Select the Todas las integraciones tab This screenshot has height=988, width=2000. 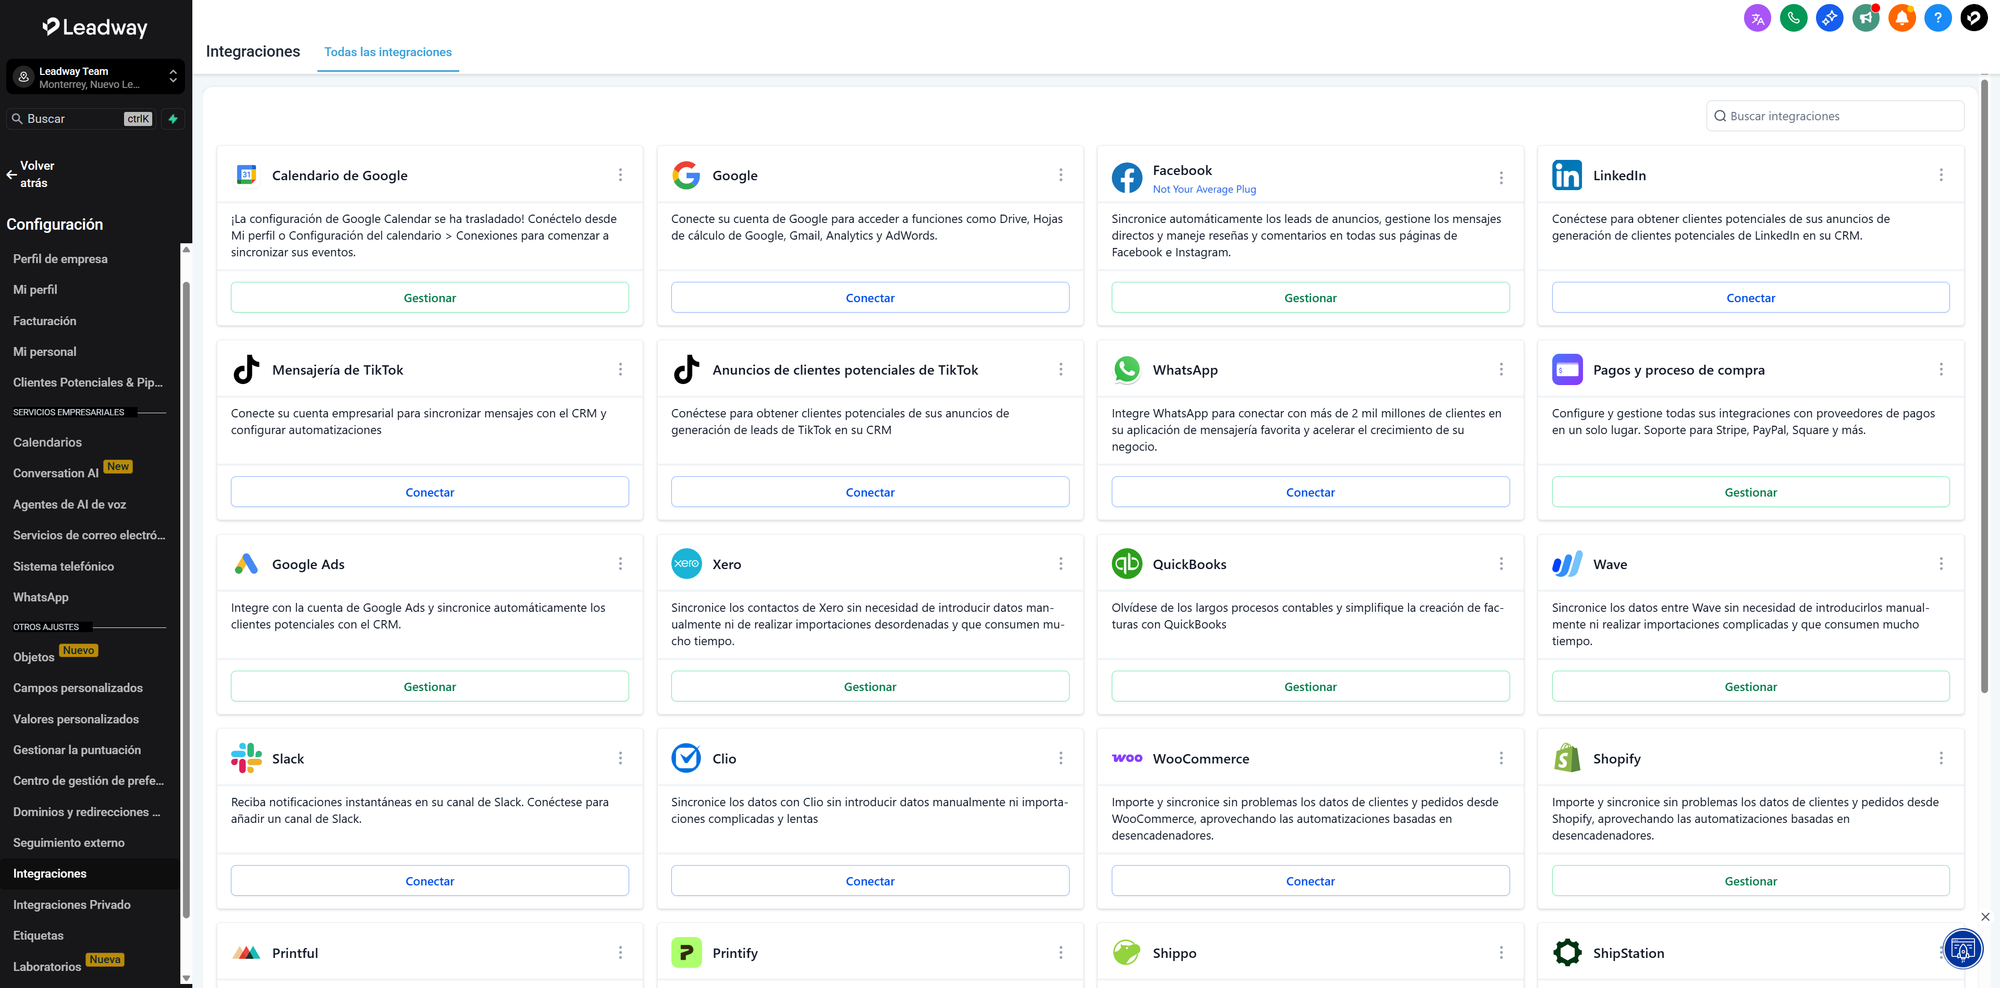point(388,52)
